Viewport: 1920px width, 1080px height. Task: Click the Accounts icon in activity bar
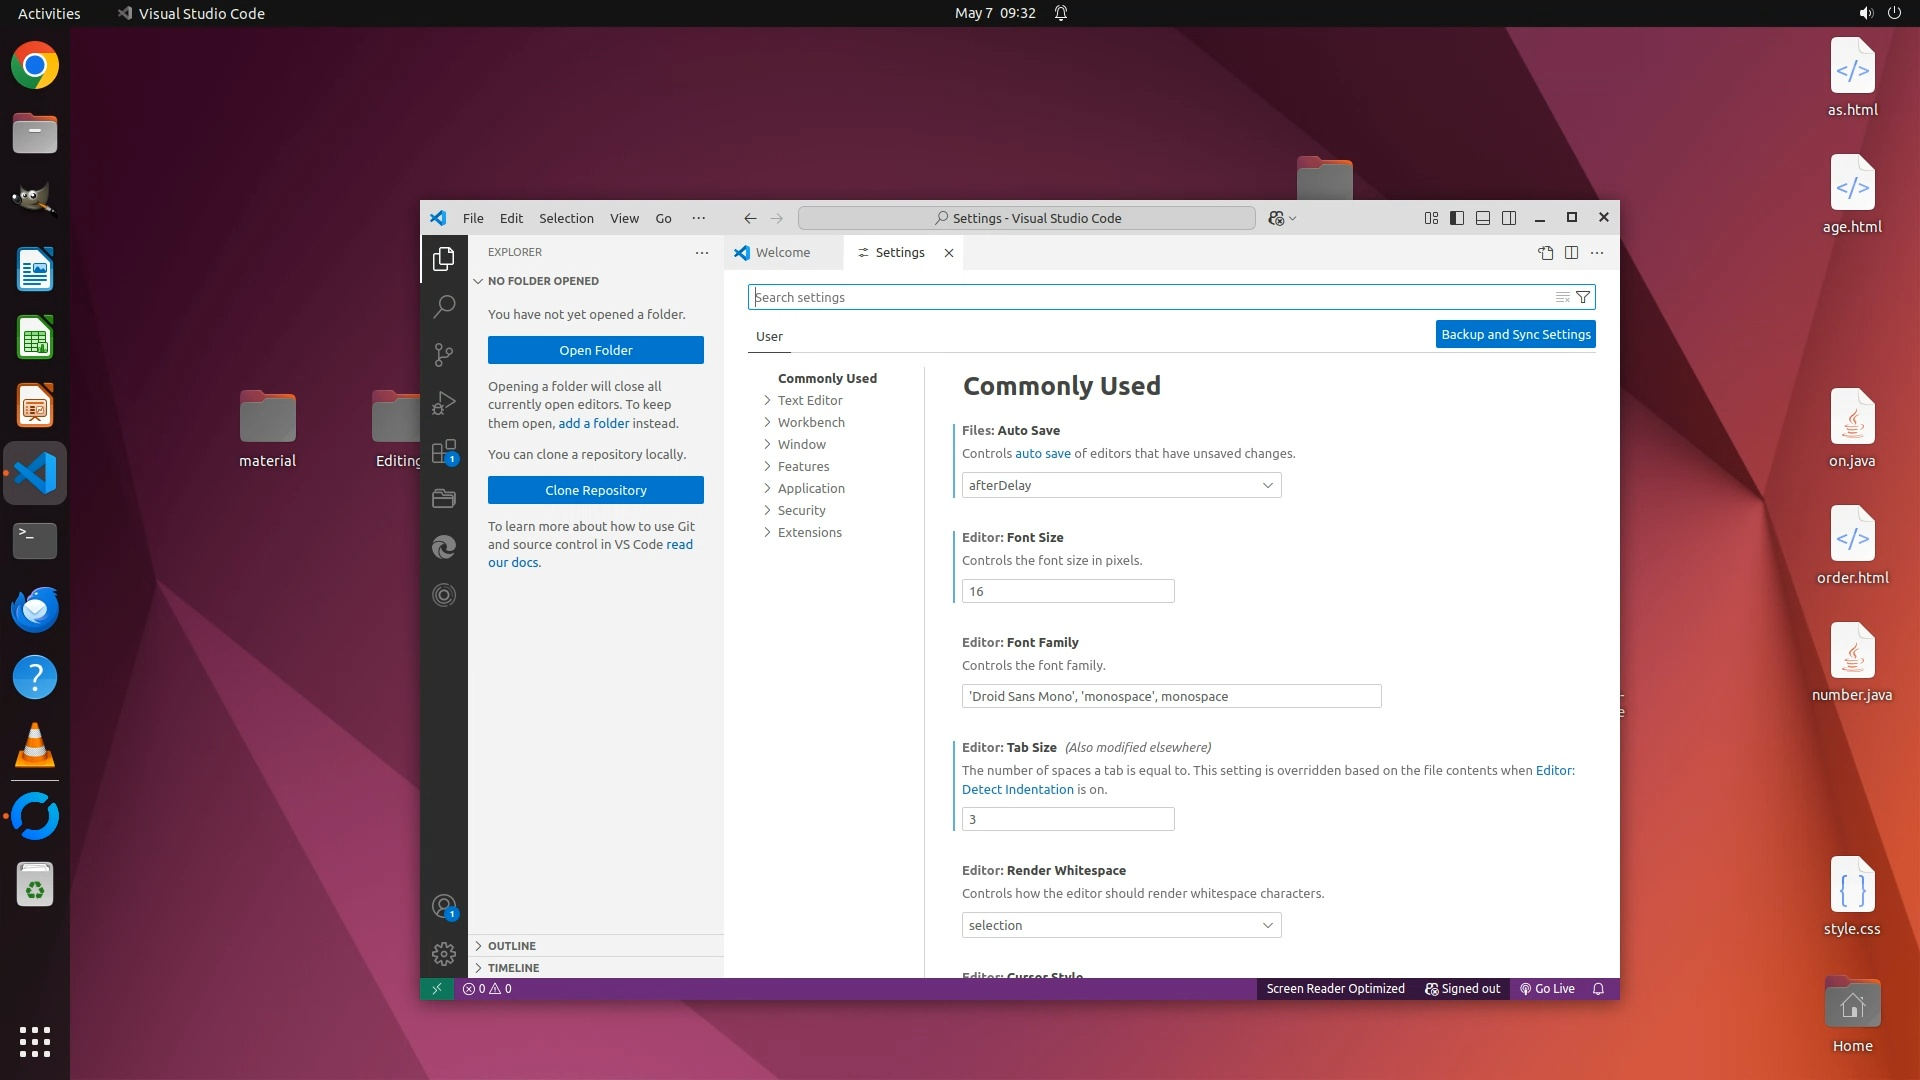tap(444, 907)
